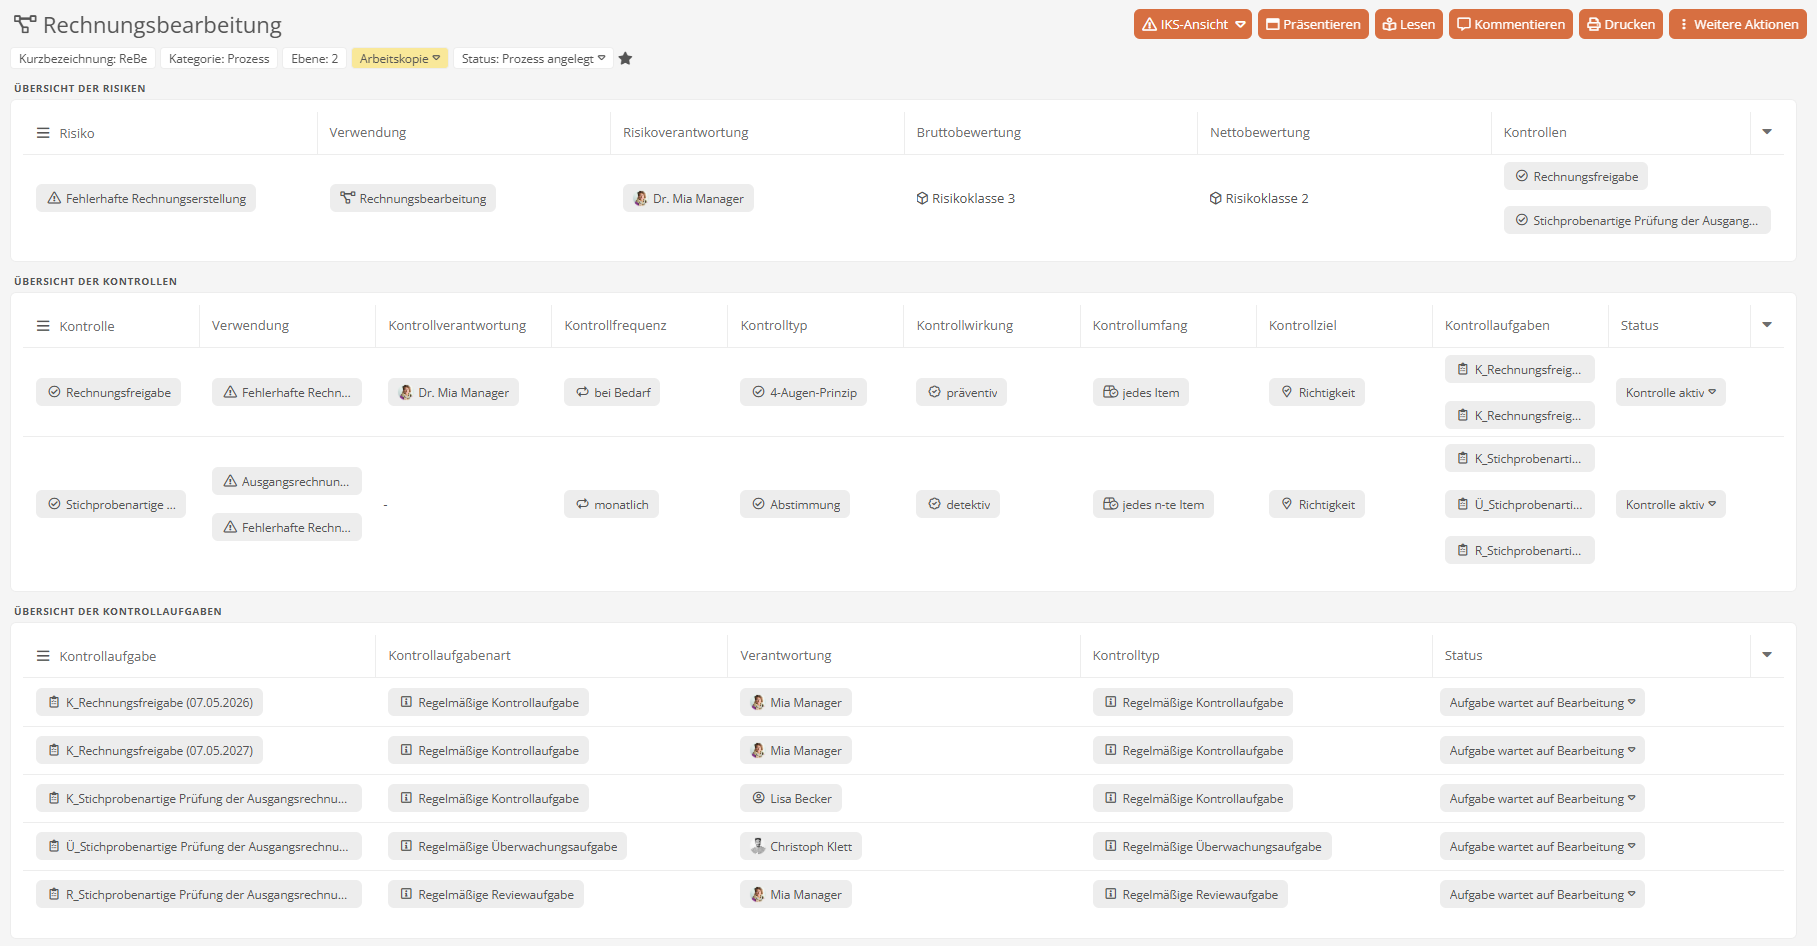1817x946 pixels.
Task: Click the Risikoklasse 3 gross rating
Action: [x=965, y=198]
